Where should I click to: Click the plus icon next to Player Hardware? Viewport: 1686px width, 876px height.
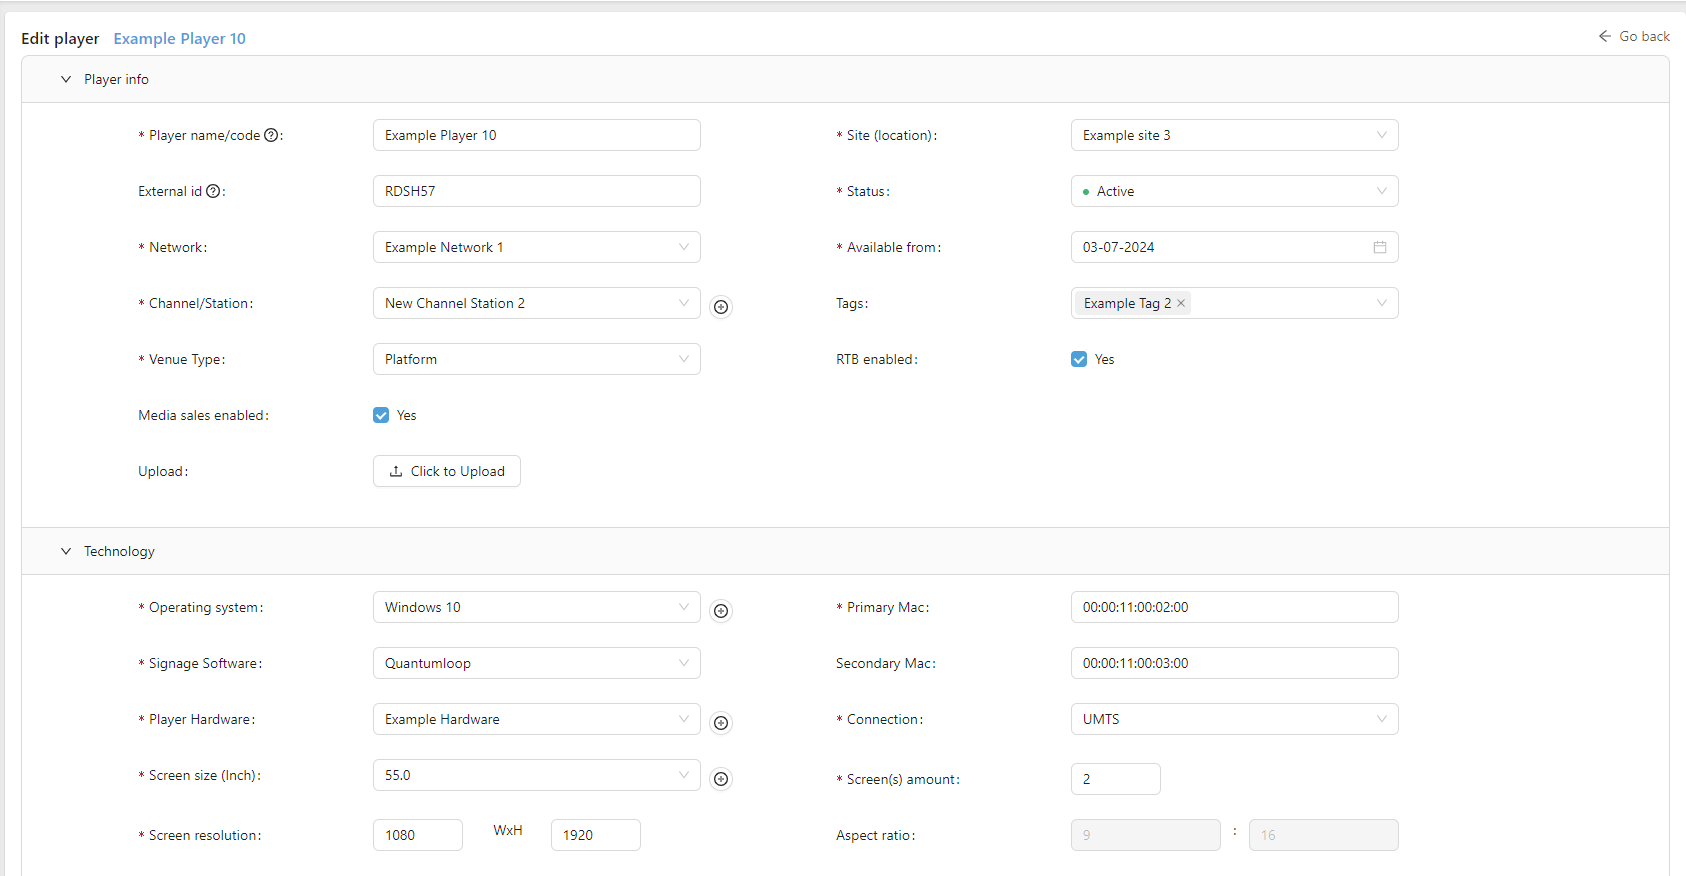pos(720,723)
